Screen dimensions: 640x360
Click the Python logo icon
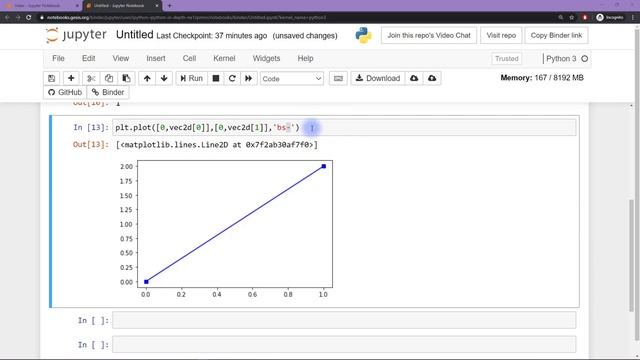[x=363, y=36]
